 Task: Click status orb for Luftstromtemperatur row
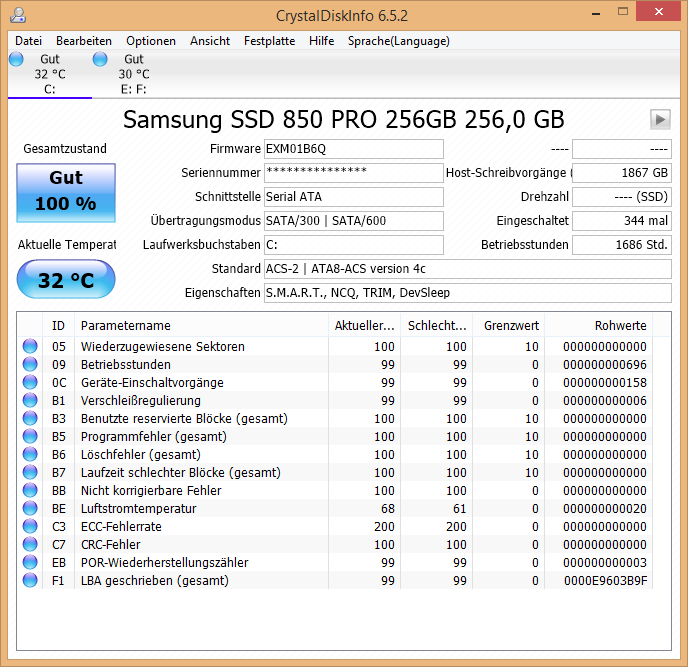[30, 508]
